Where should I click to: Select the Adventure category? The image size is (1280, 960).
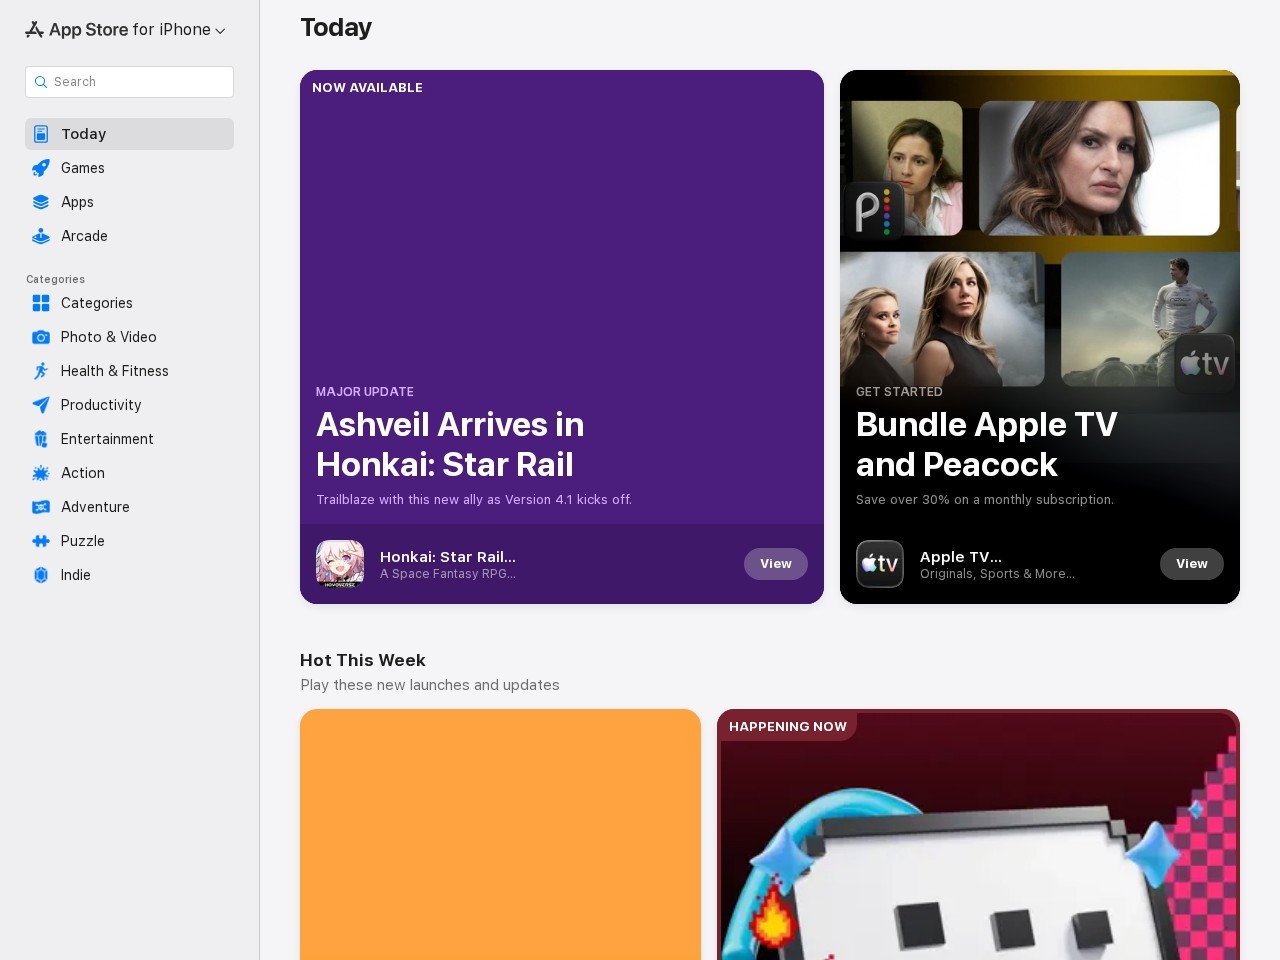(95, 507)
